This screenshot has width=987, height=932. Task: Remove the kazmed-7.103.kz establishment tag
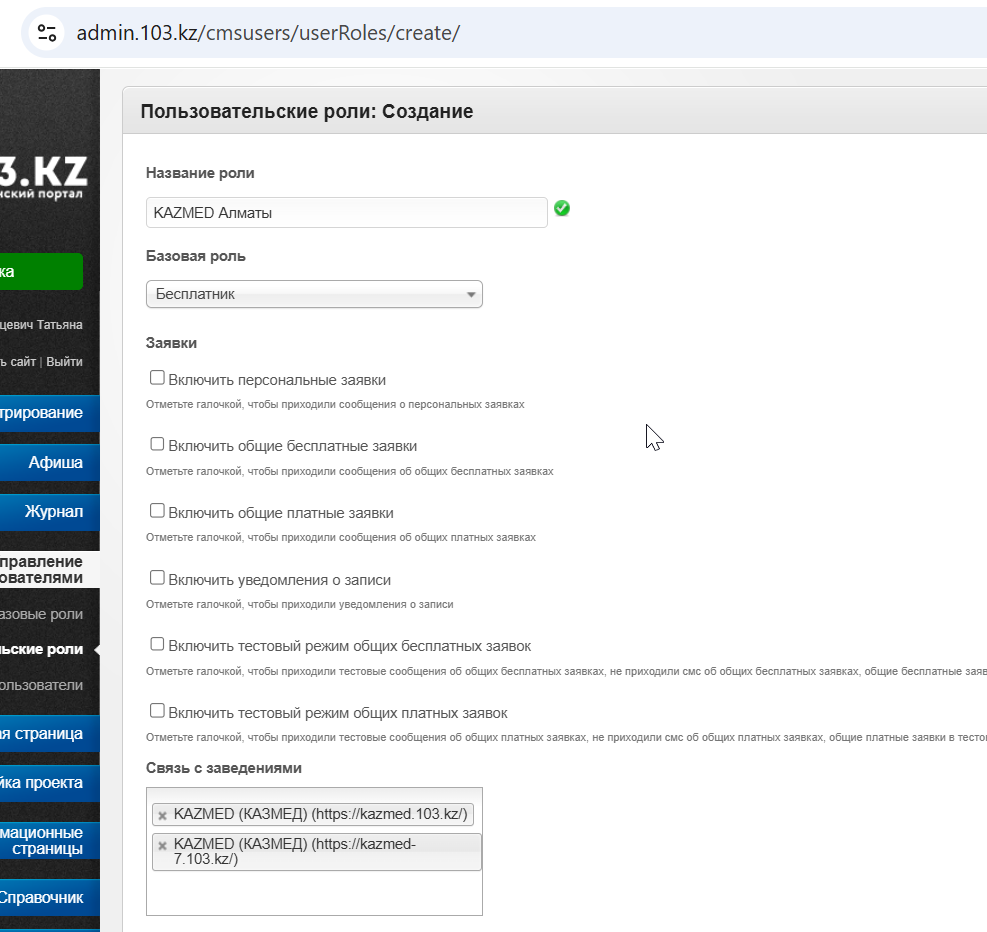pyautogui.click(x=162, y=846)
